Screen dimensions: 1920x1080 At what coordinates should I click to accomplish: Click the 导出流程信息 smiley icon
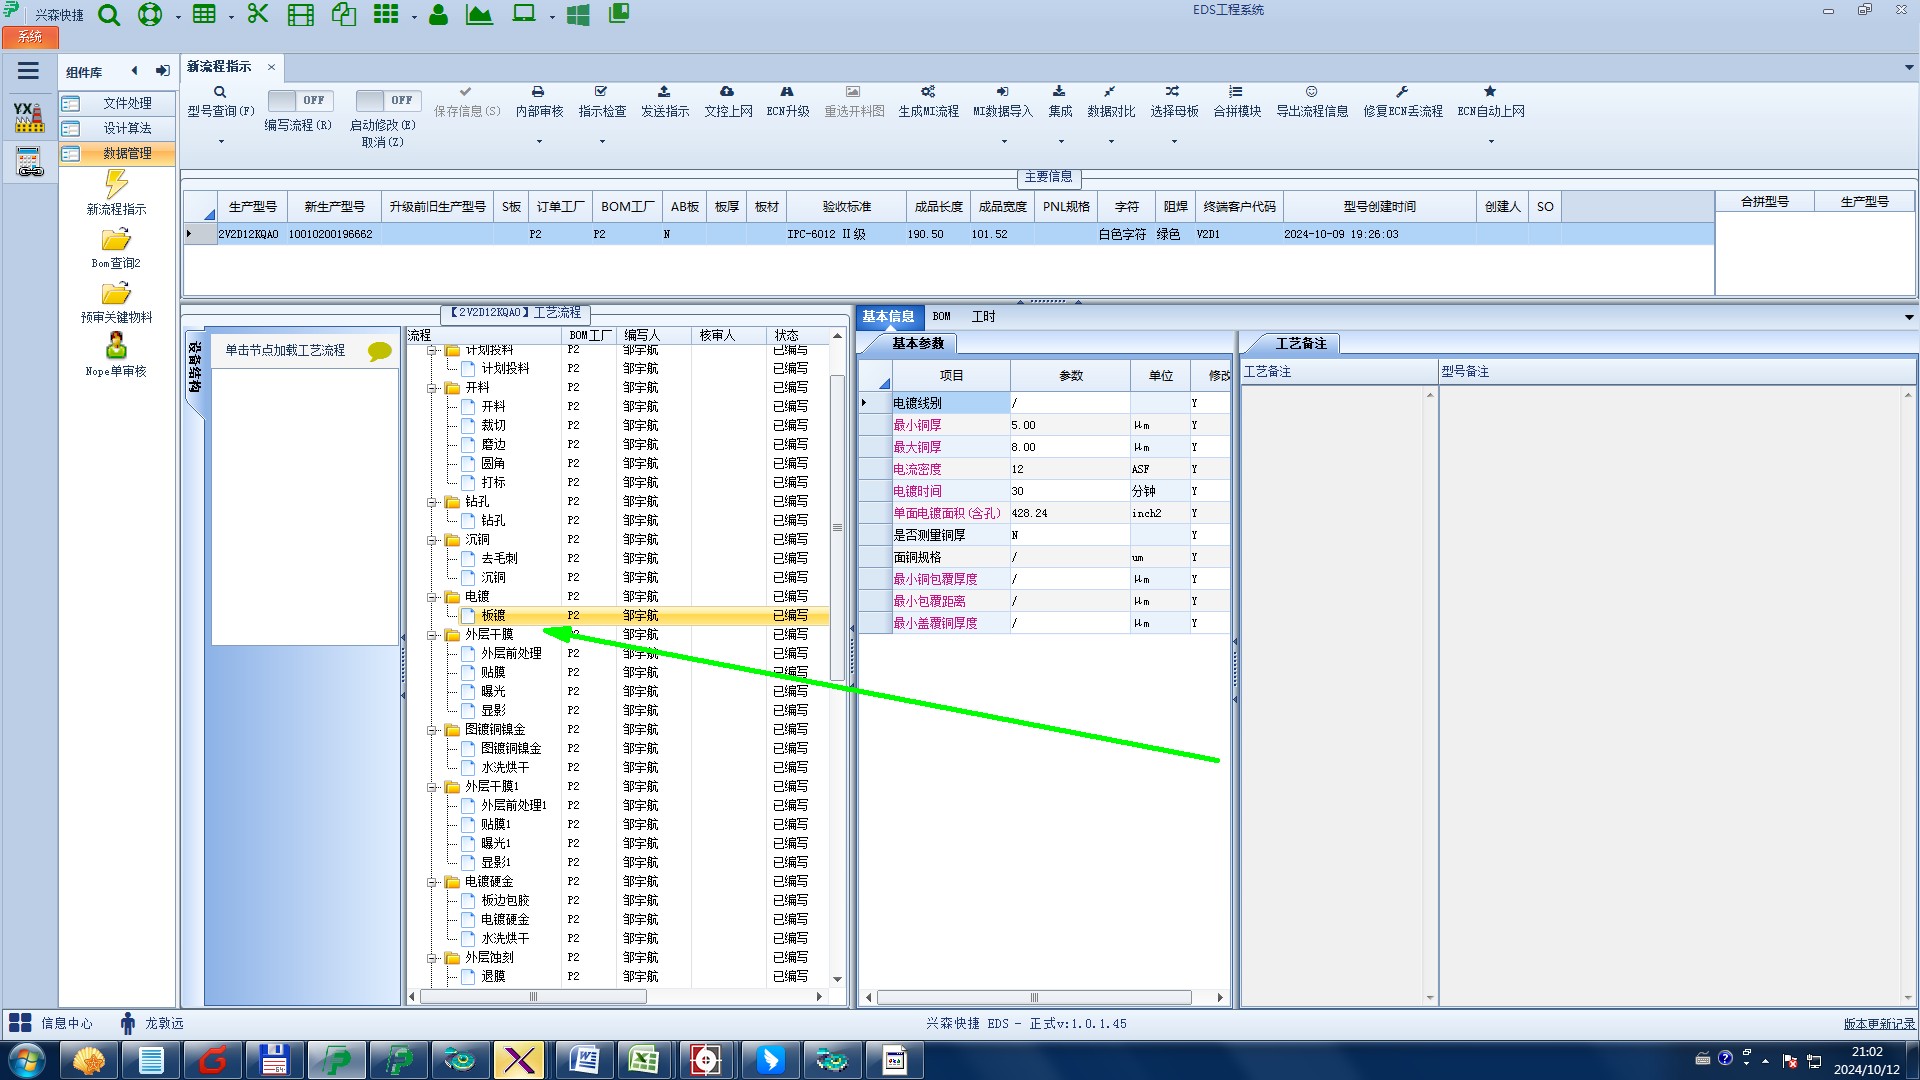coord(1311,92)
